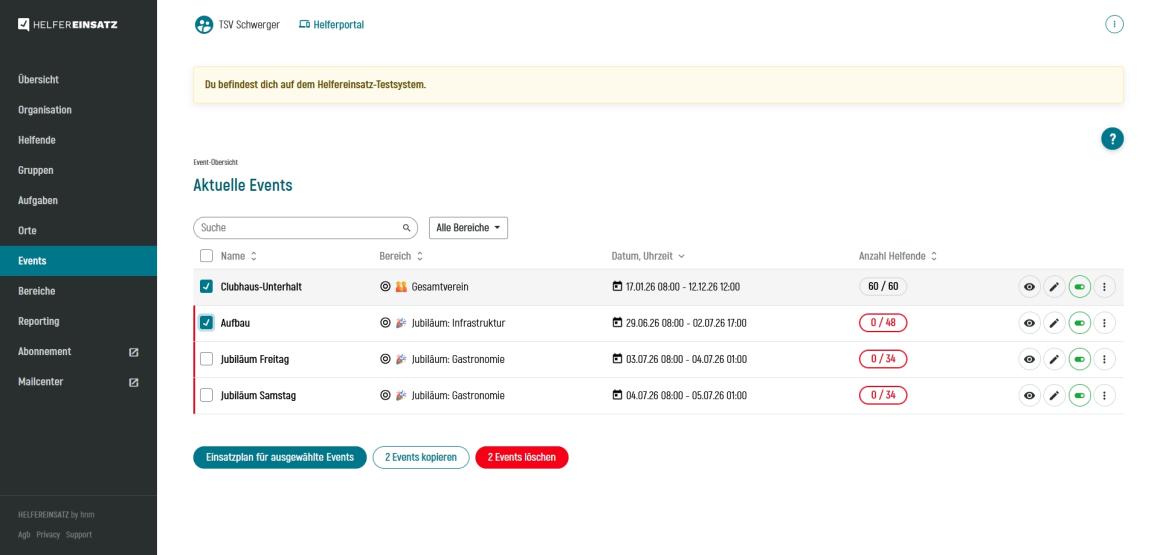The width and height of the screenshot is (1160, 555).
Task: Click the target icon in Clubhaus-Unterhalt row
Action: click(385, 286)
